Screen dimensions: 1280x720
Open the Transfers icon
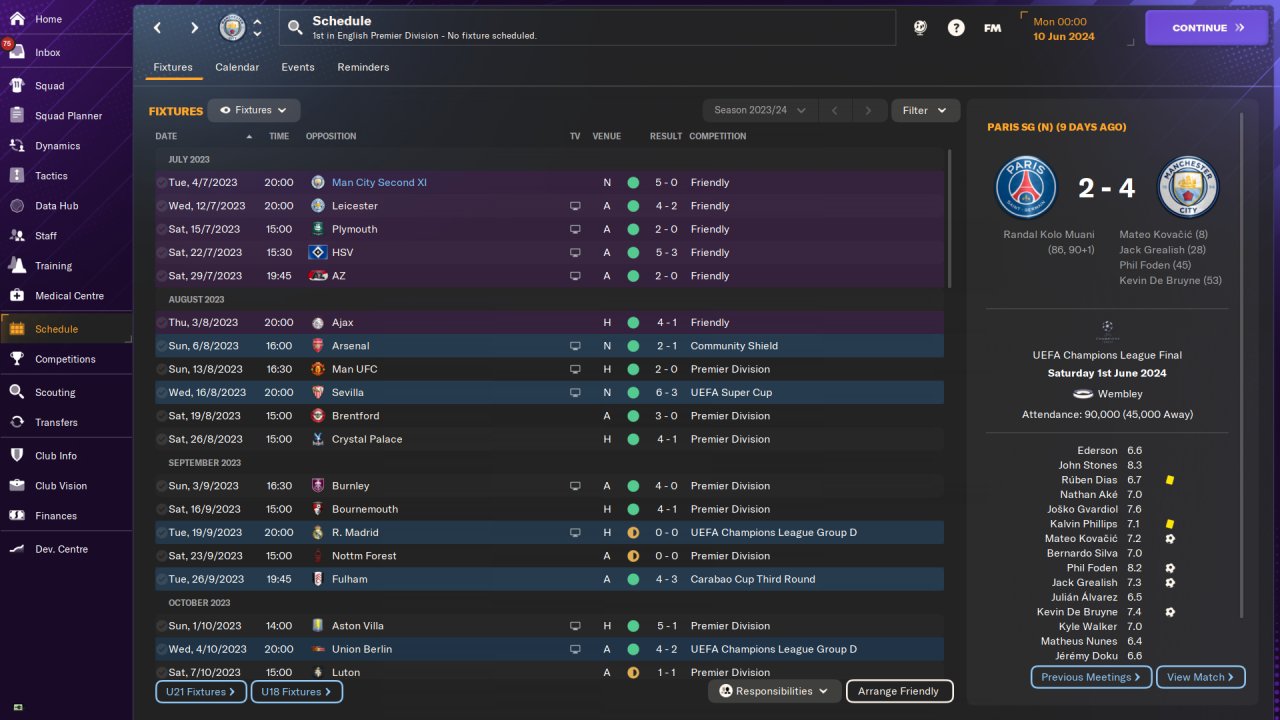point(17,423)
